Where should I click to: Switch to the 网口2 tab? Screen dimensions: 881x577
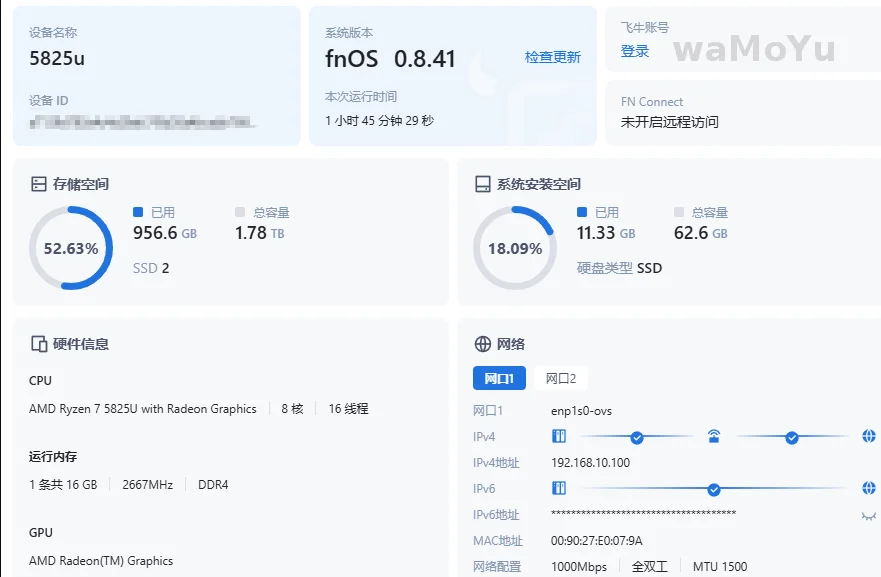(561, 378)
